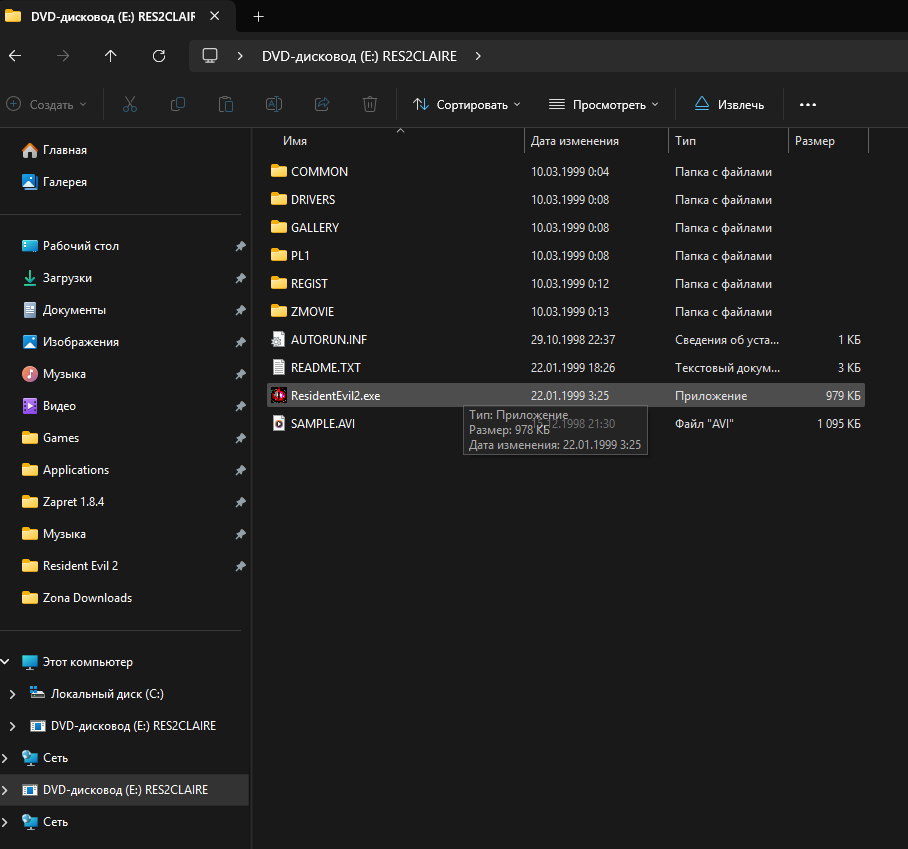Open the Resident Evil 2 pinned folder

pyautogui.click(x=70, y=566)
